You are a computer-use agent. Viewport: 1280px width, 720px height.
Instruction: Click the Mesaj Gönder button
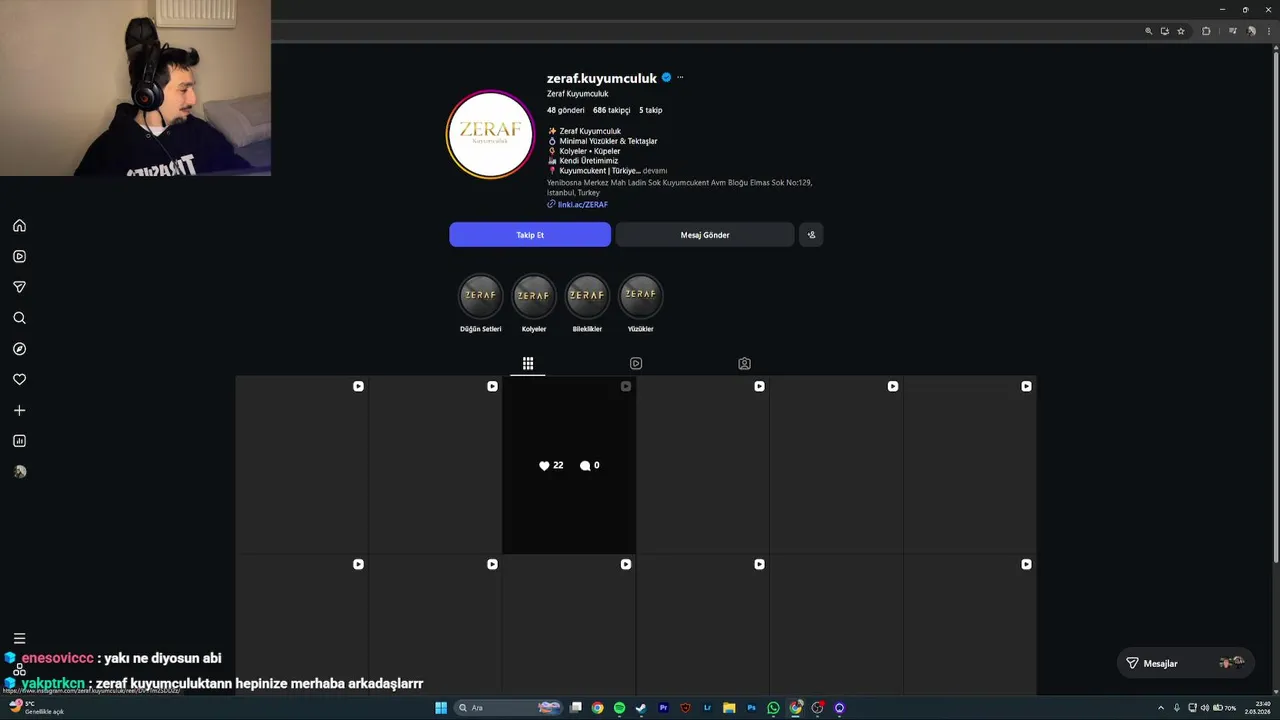point(705,235)
